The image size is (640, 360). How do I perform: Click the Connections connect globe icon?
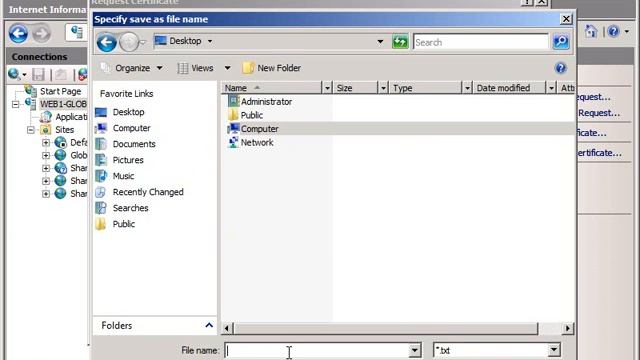(13, 74)
